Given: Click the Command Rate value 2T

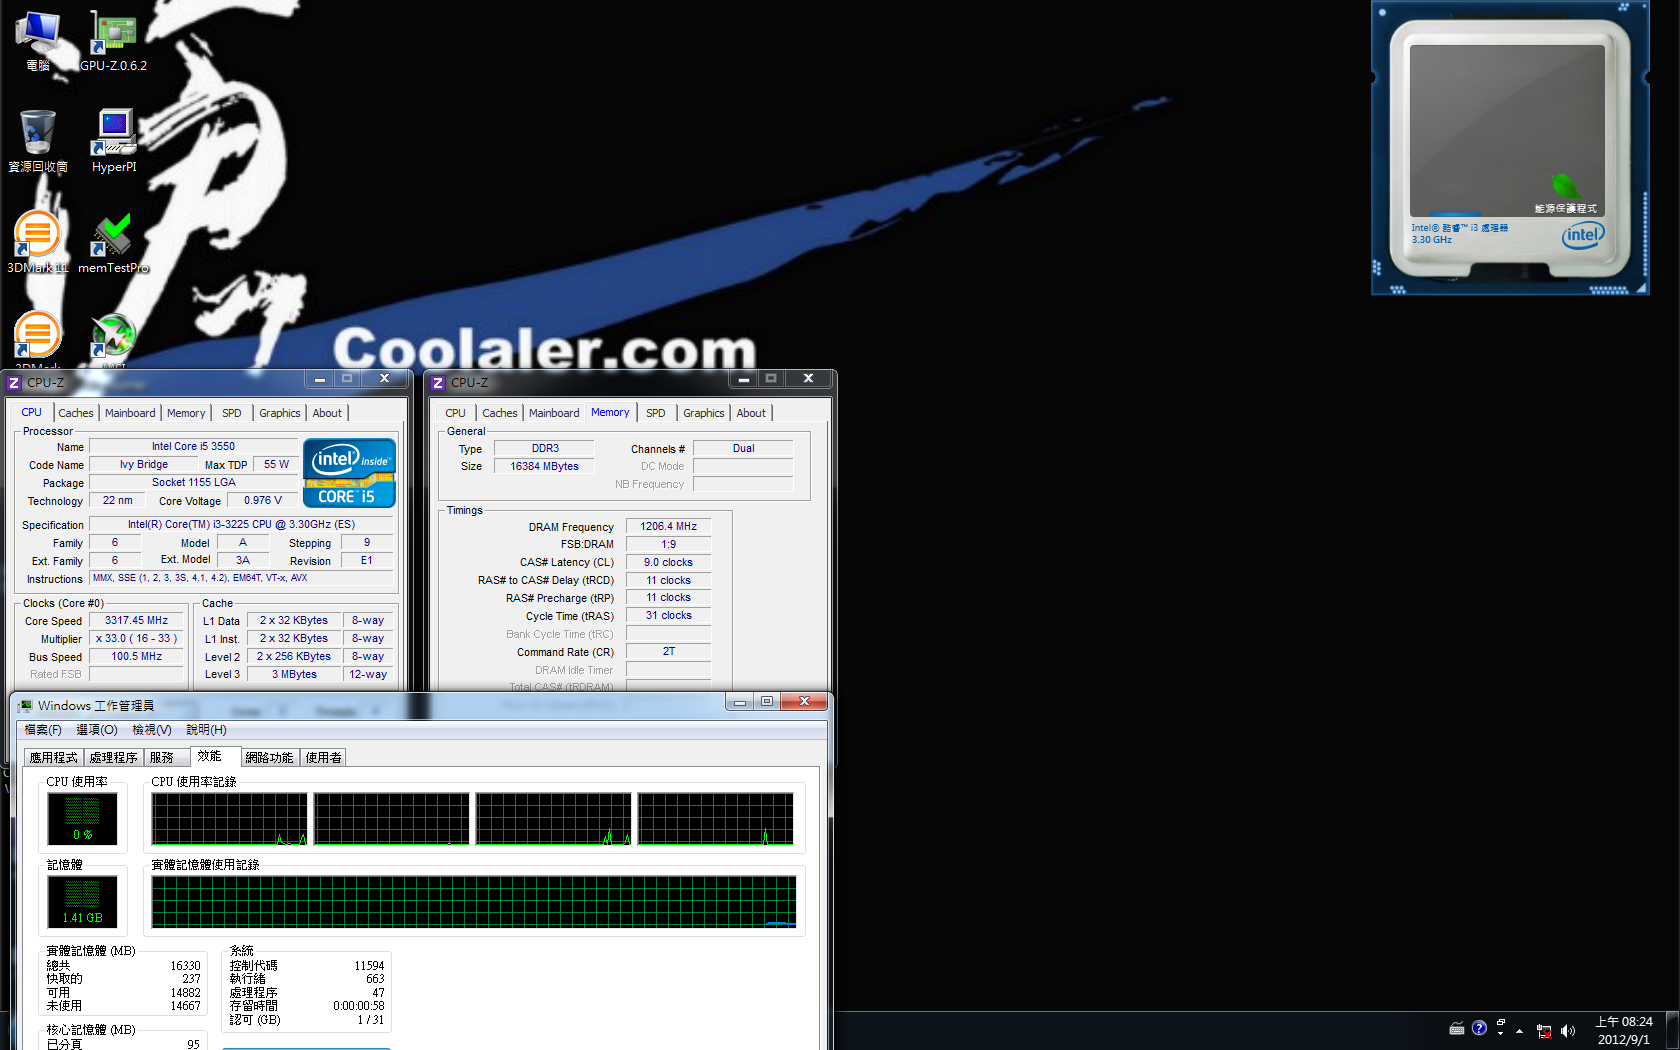Looking at the screenshot, I should (669, 651).
